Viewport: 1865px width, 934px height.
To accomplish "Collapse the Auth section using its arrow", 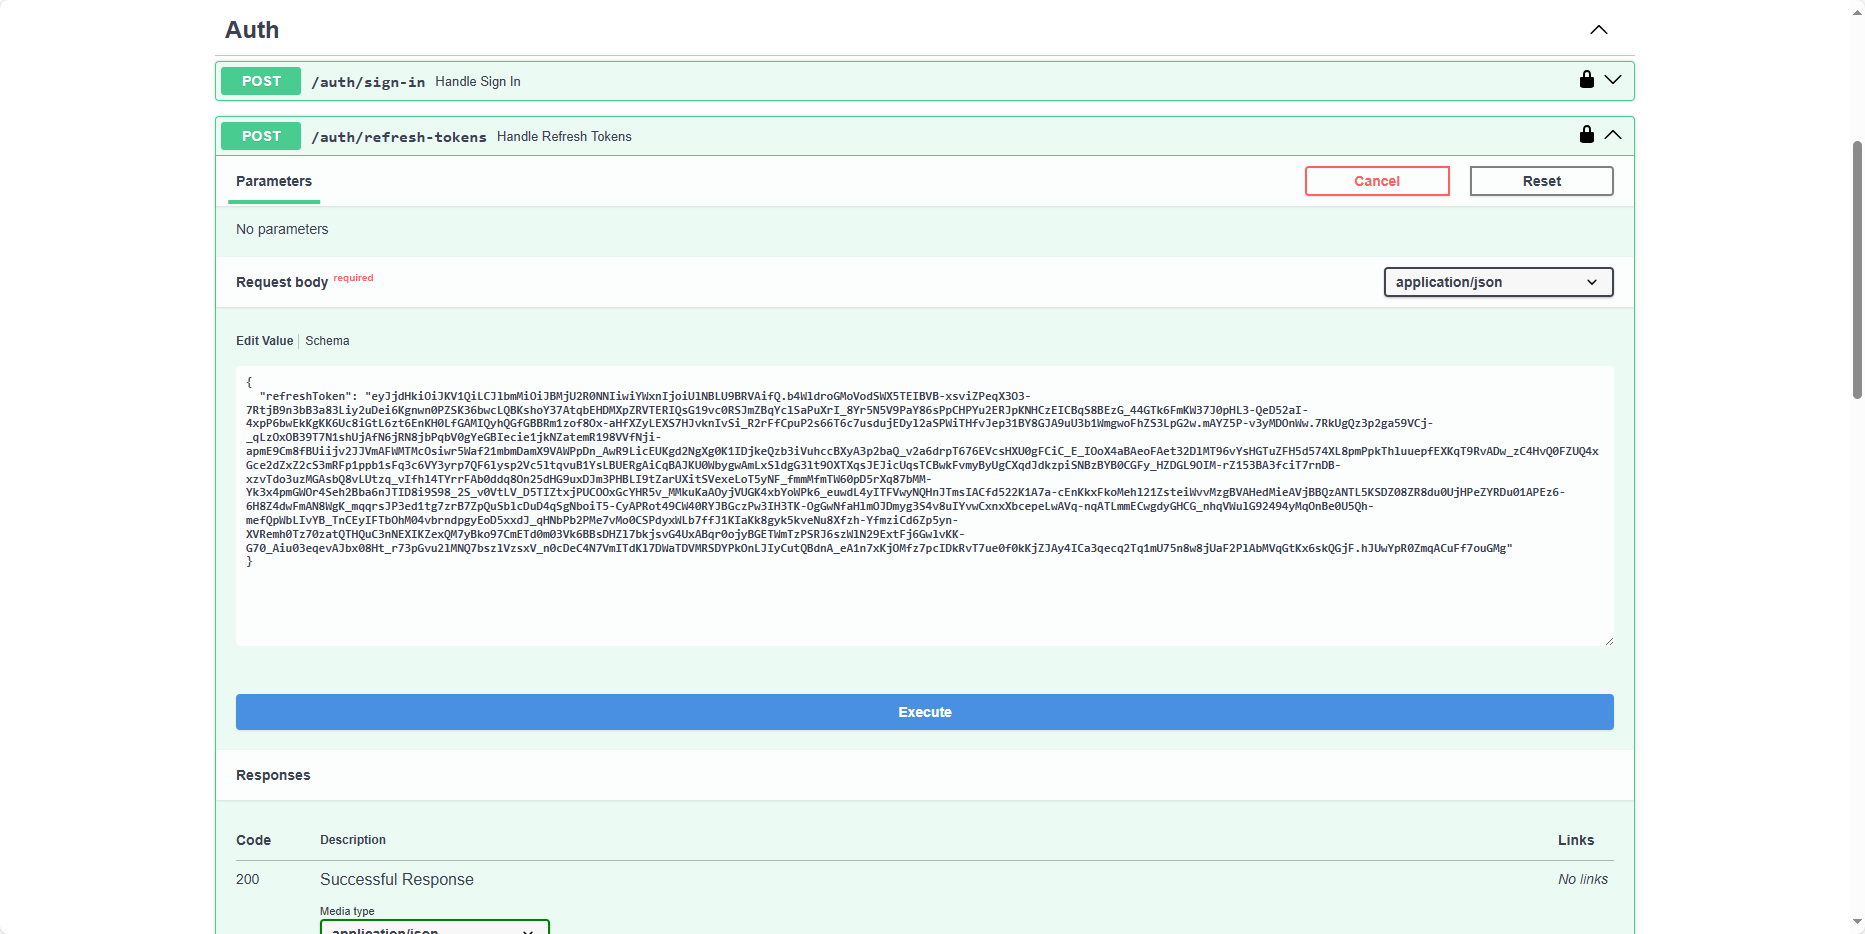I will click(1599, 30).
